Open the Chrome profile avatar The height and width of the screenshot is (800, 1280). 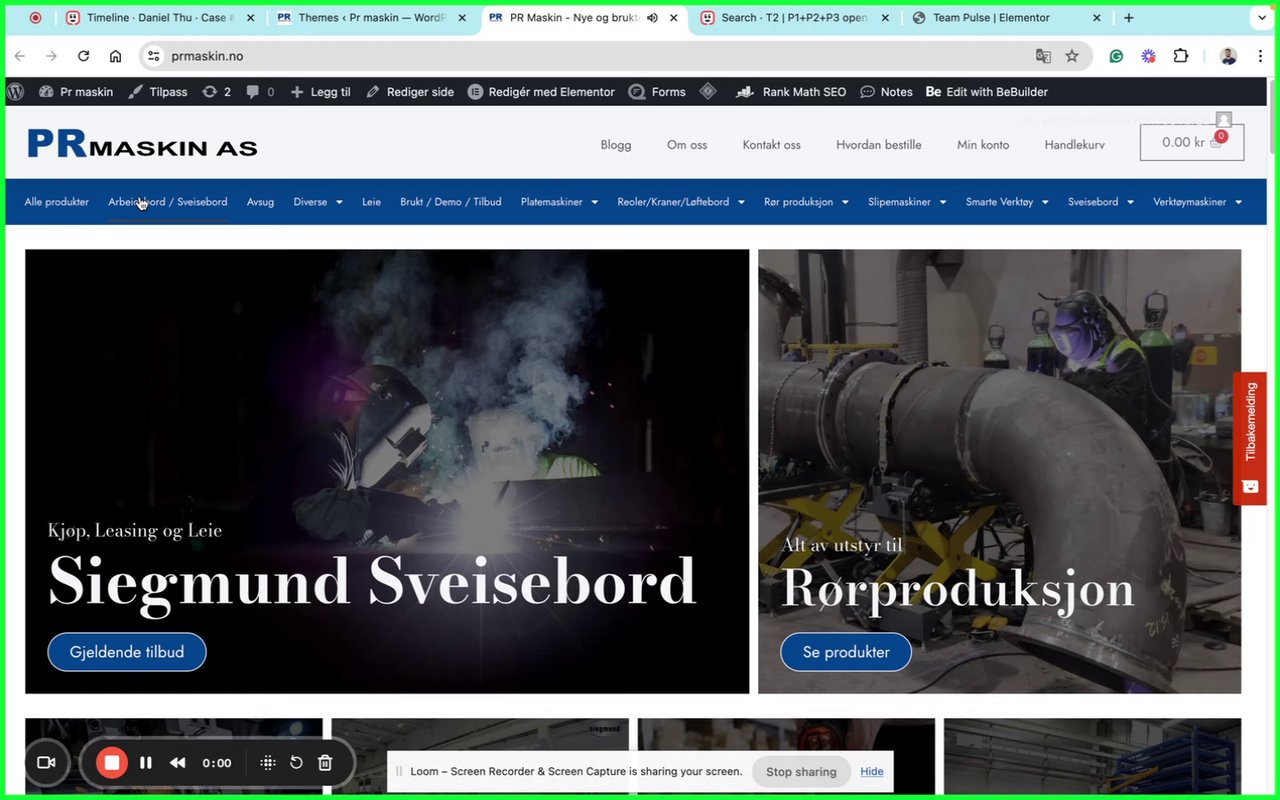[x=1229, y=56]
